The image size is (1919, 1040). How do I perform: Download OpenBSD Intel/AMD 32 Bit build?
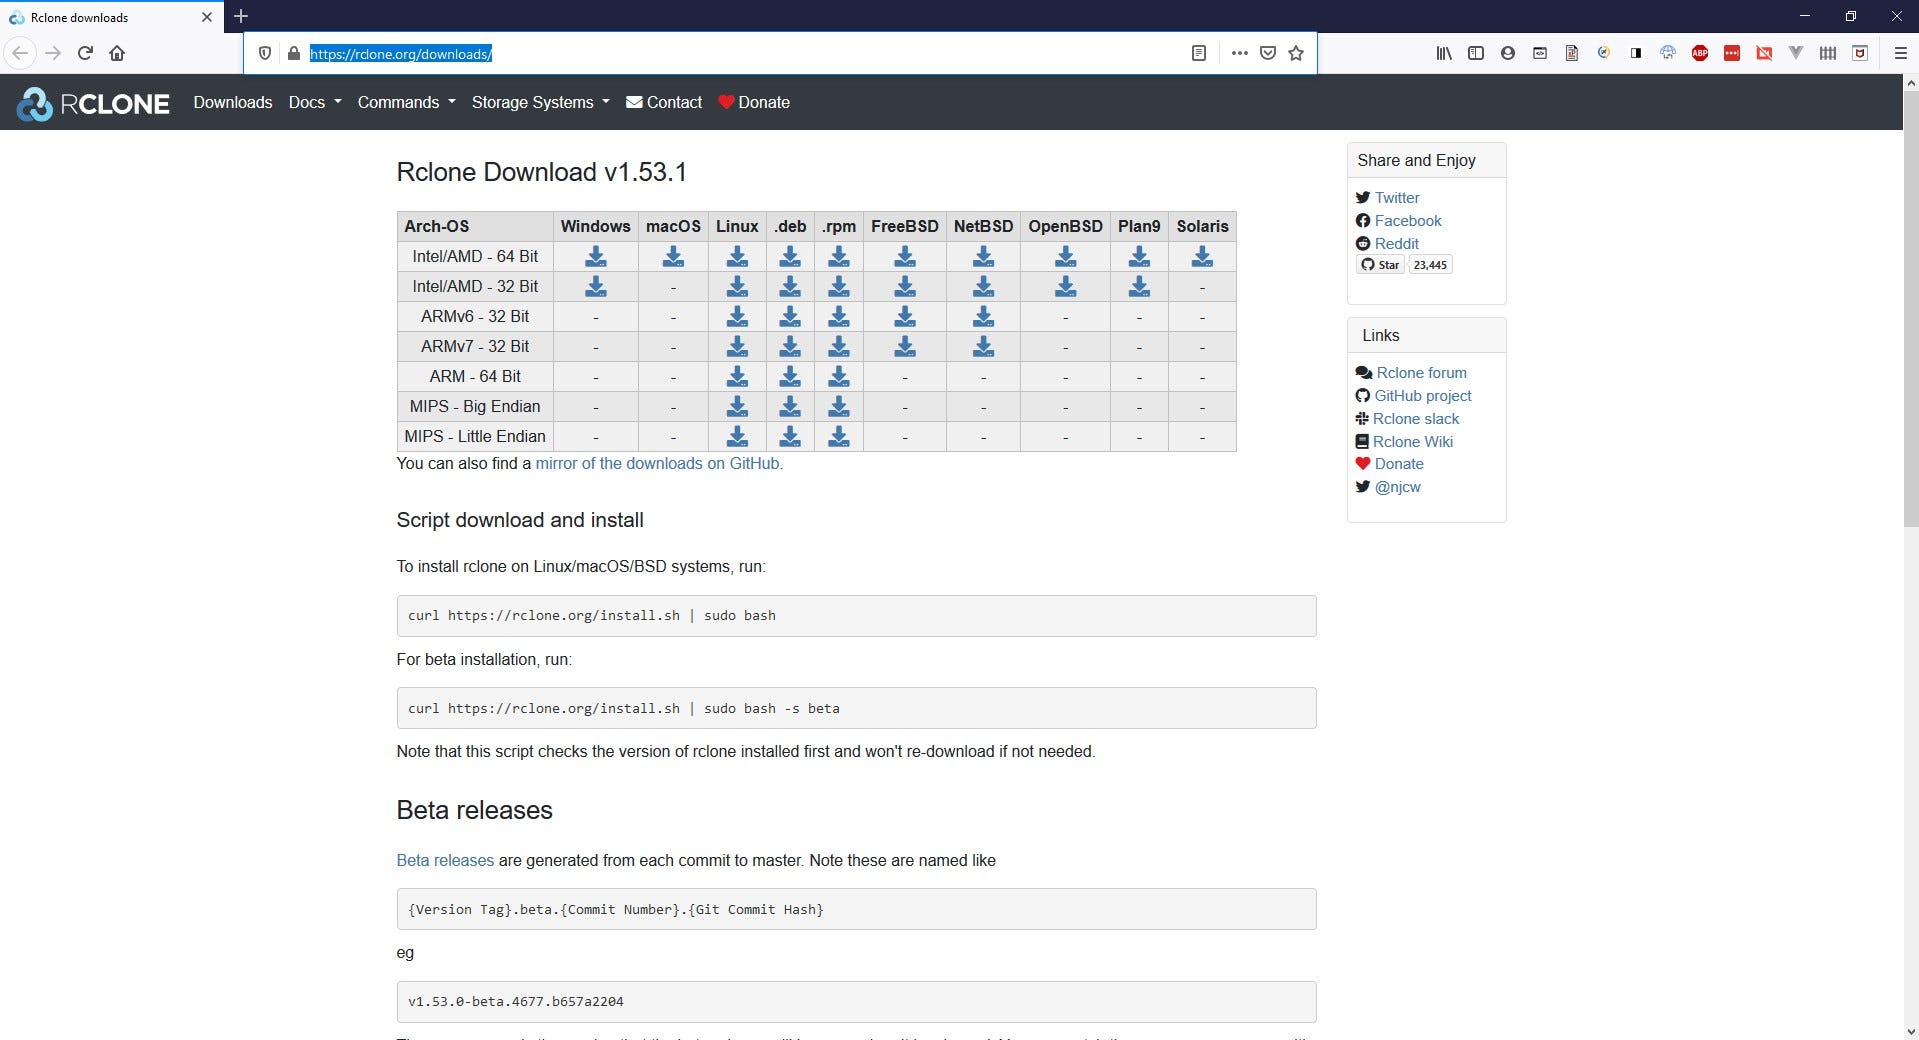(x=1066, y=286)
